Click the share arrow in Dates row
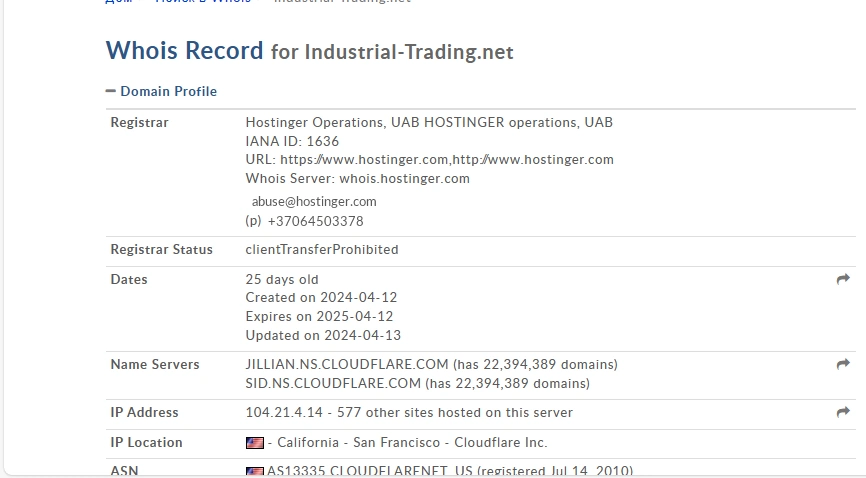866x478 pixels. [x=843, y=279]
